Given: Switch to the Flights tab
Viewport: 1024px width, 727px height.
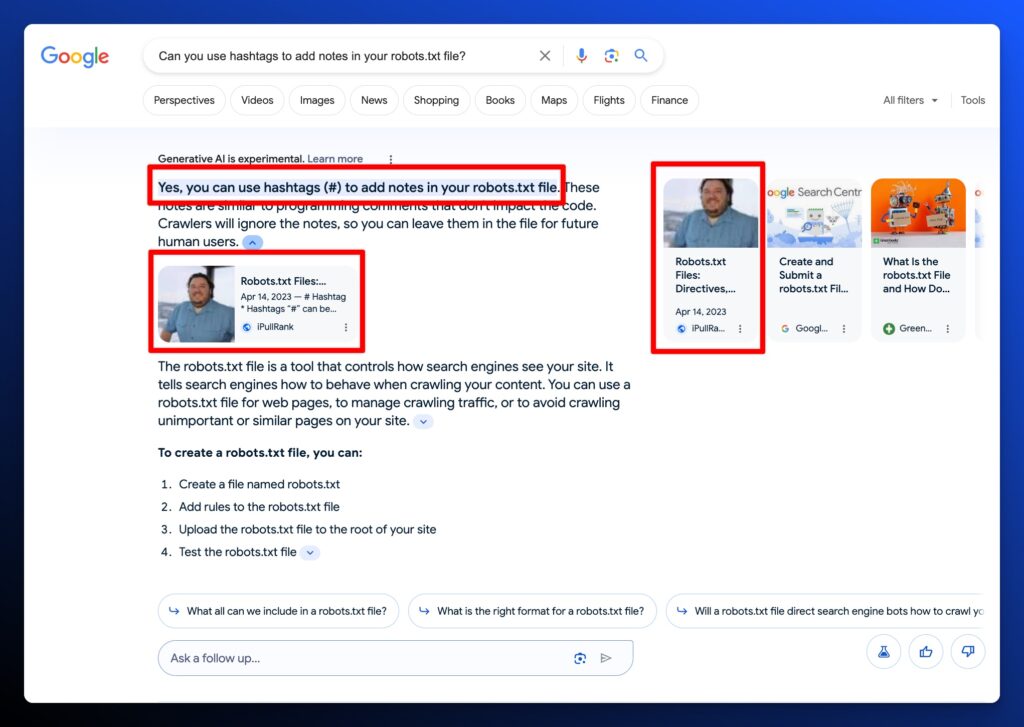Looking at the screenshot, I should tap(608, 100).
